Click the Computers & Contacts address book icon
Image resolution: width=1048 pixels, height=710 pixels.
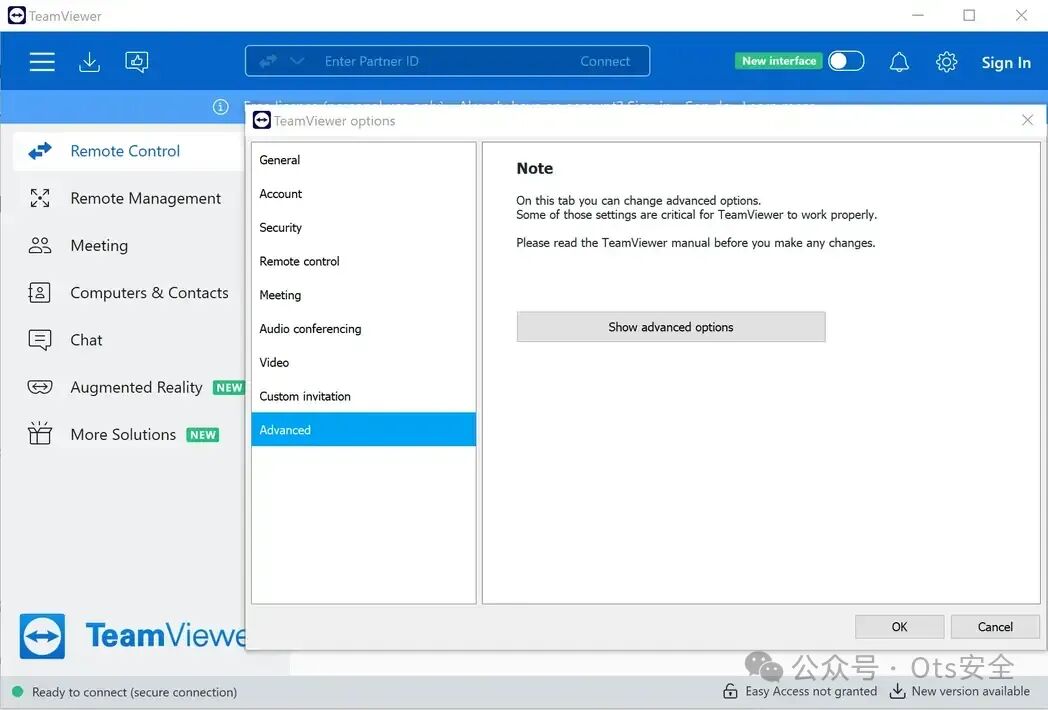click(39, 293)
